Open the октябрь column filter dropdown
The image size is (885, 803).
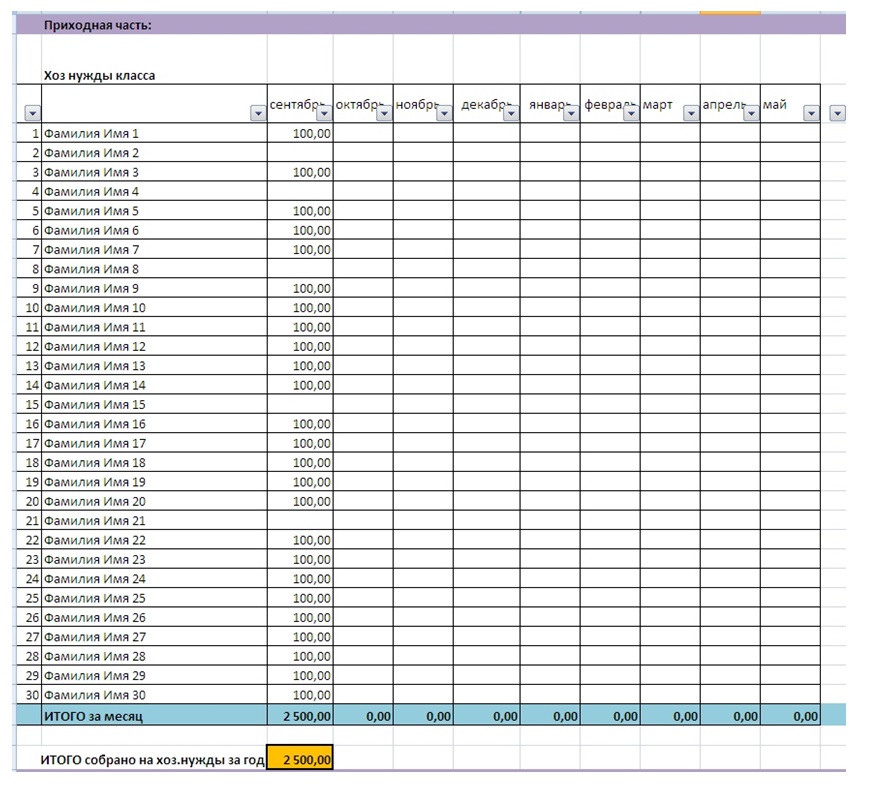(x=384, y=113)
